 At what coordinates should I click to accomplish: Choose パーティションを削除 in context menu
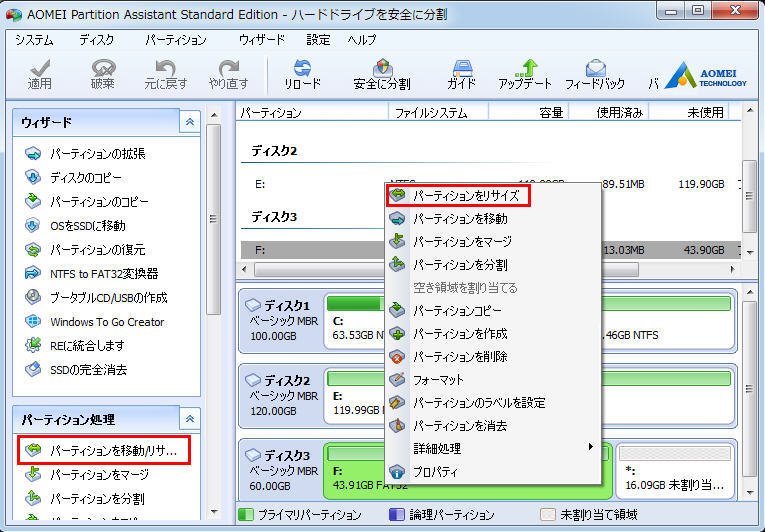pos(494,356)
